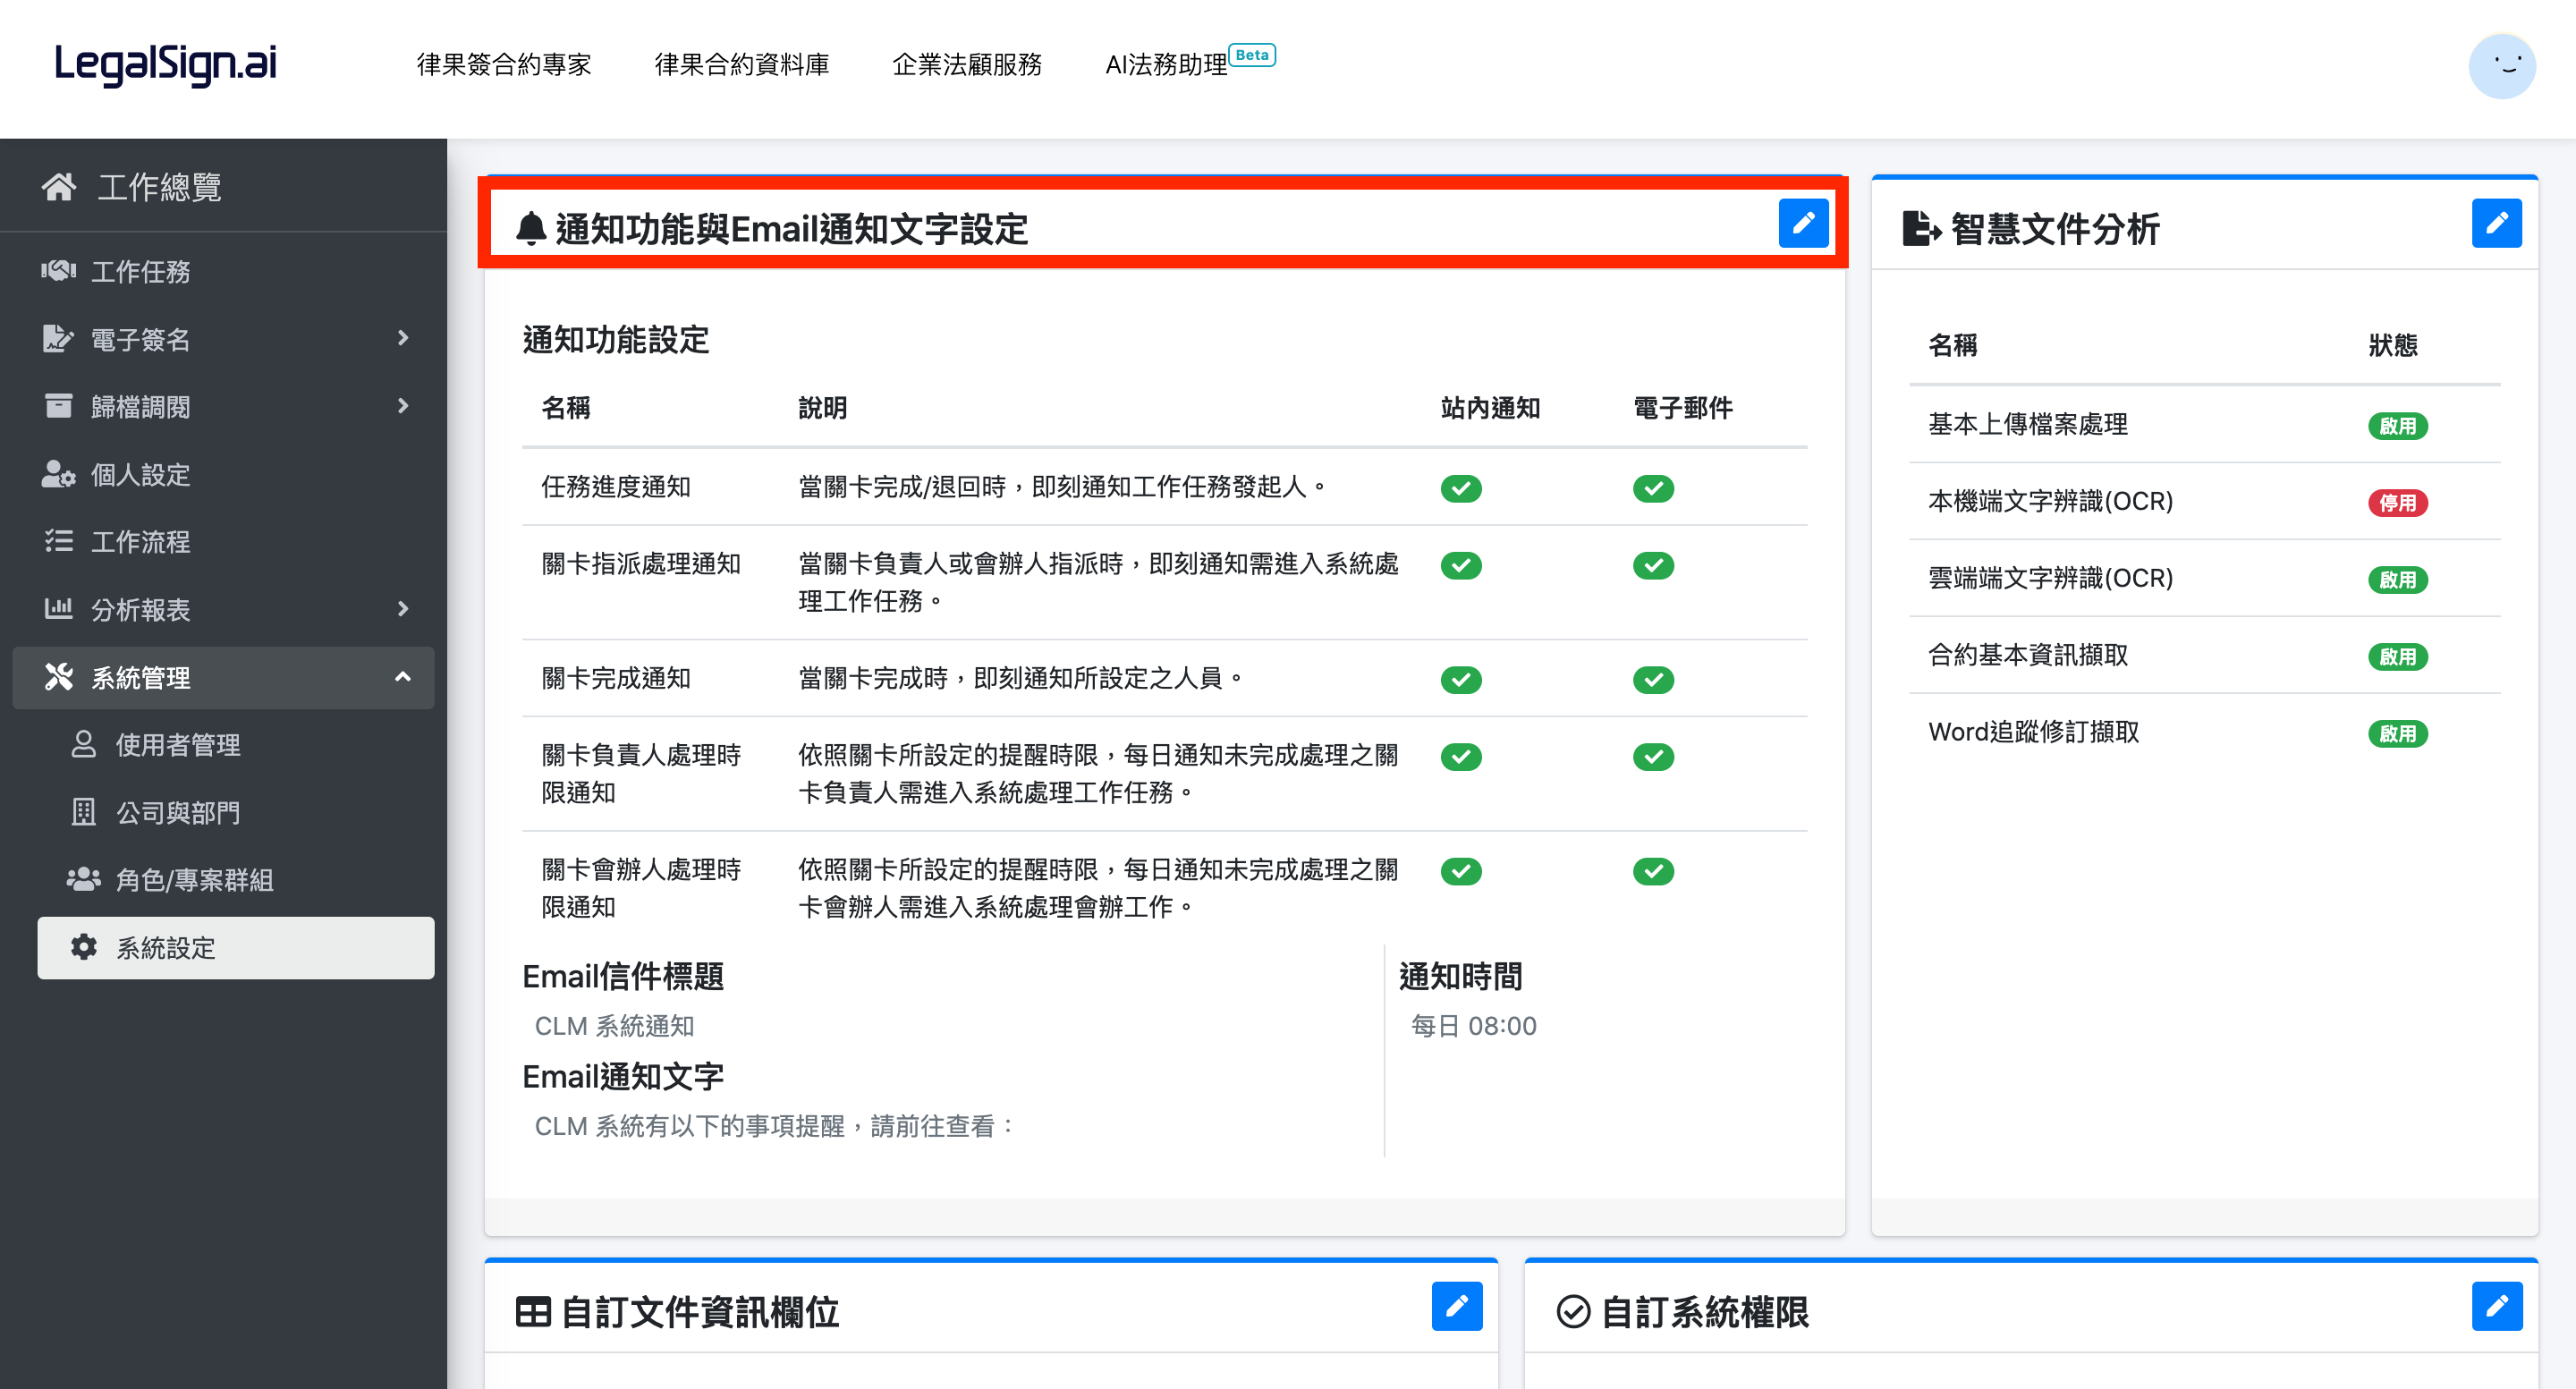
Task: Click the group icon for 角色/專案群組
Action: [84, 879]
